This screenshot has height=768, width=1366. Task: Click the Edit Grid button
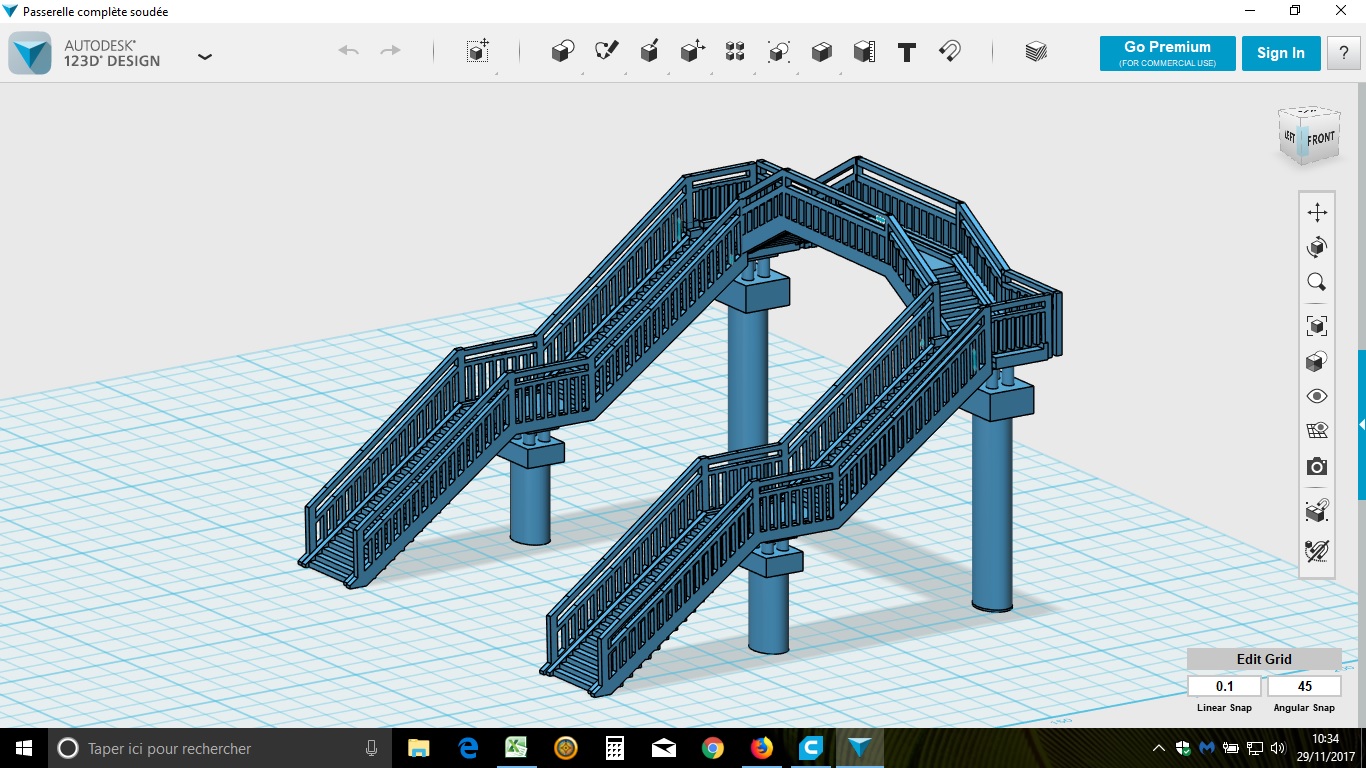[x=1264, y=659]
